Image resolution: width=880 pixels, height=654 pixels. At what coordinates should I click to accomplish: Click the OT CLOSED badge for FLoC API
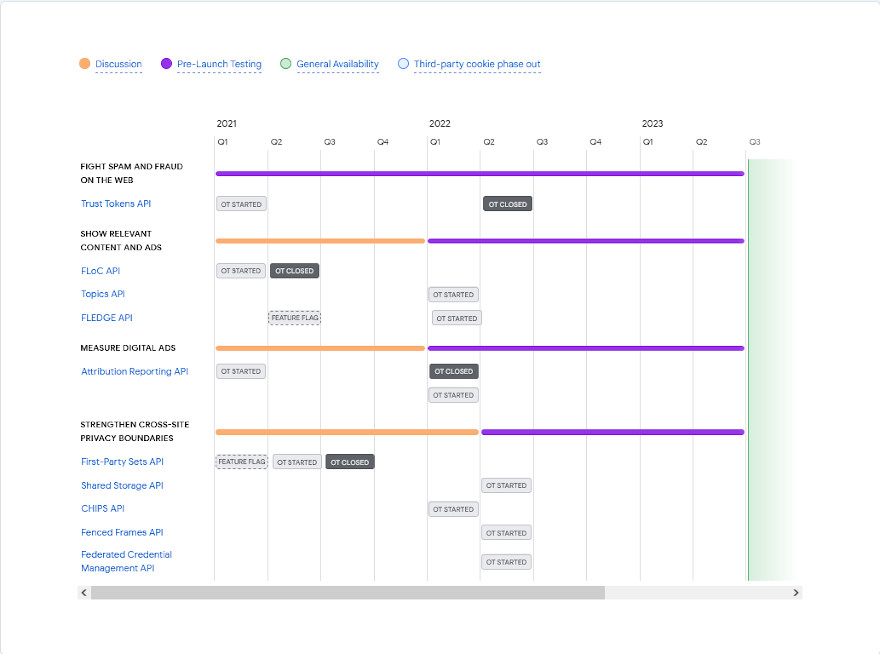click(294, 270)
